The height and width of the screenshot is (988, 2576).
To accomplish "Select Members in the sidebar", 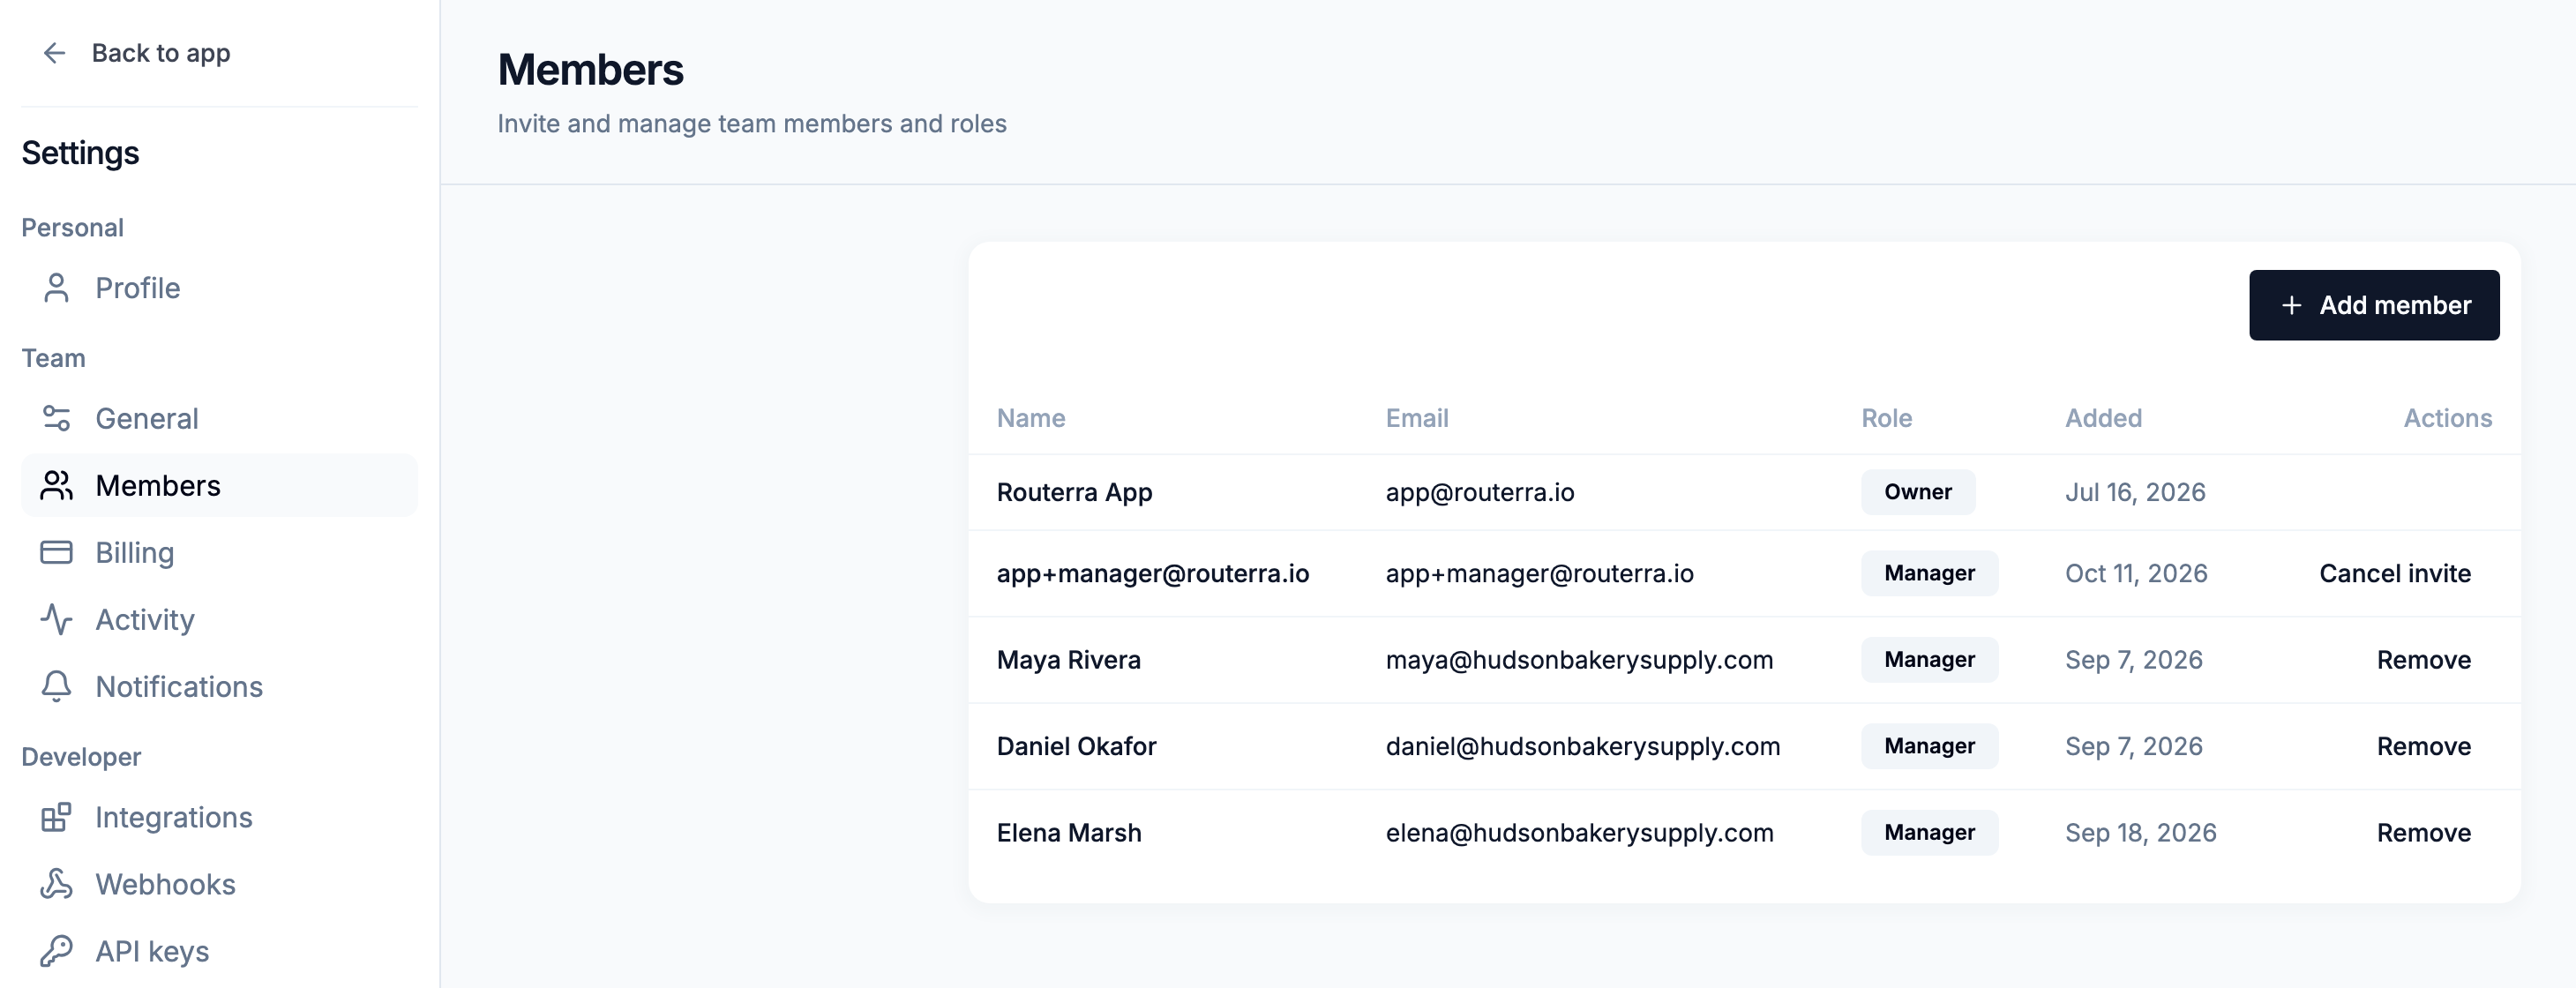I will click(x=219, y=485).
